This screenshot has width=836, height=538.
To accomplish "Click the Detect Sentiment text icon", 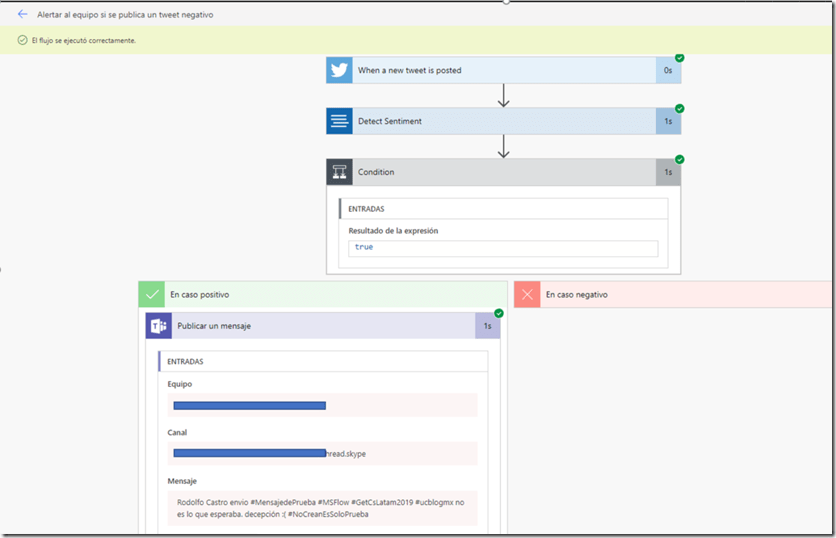I will point(339,121).
